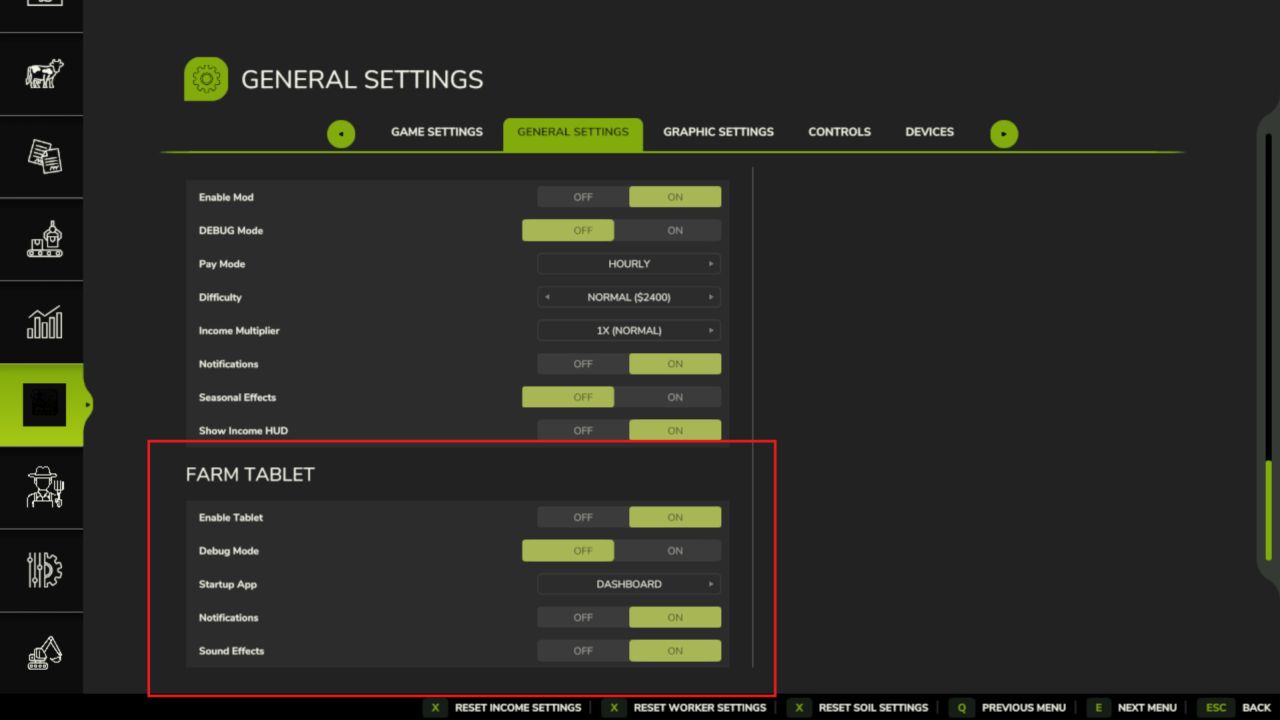Screen dimensions: 1280x720
Task: Click the gear icon beside General Settings title
Action: 206,79
